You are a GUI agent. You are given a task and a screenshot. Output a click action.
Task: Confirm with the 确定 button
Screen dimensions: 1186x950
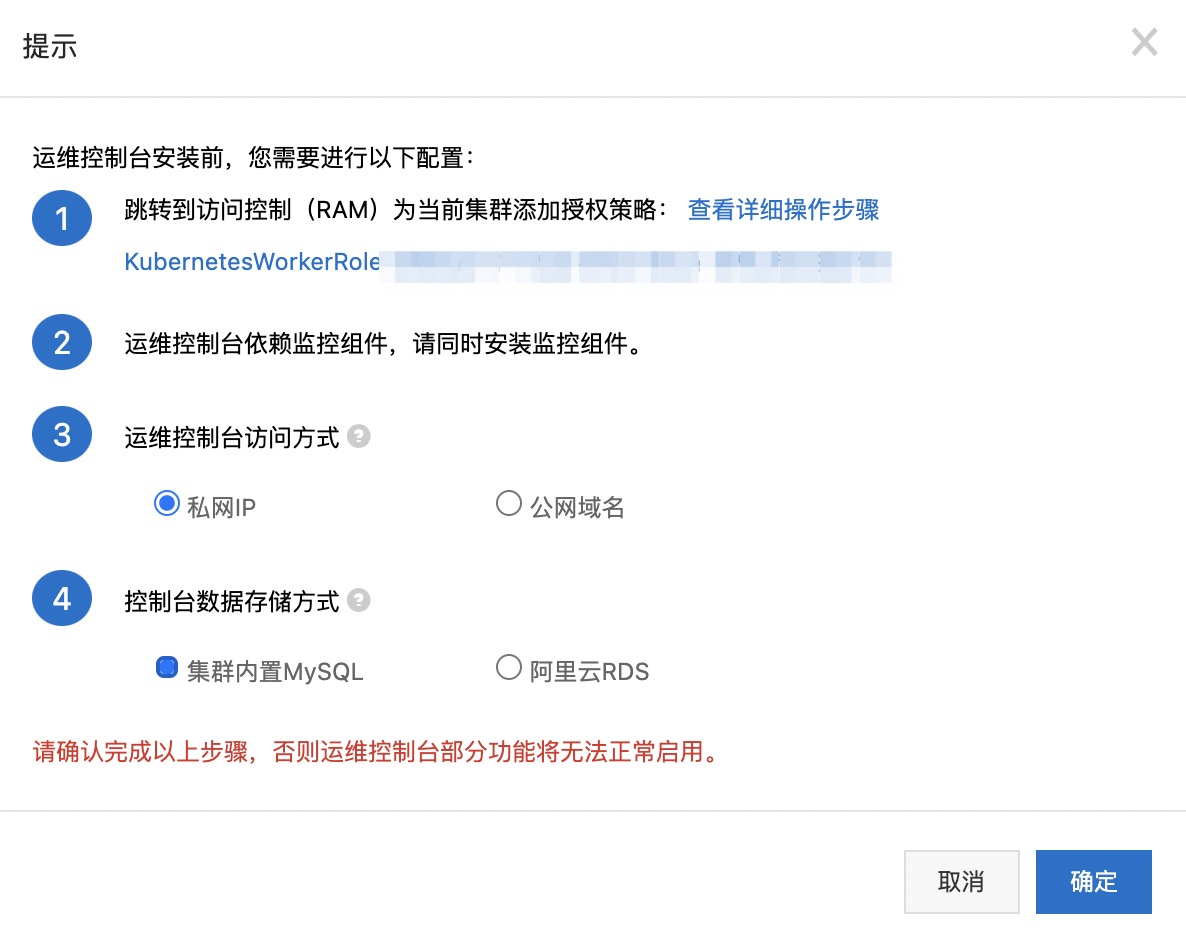1094,882
